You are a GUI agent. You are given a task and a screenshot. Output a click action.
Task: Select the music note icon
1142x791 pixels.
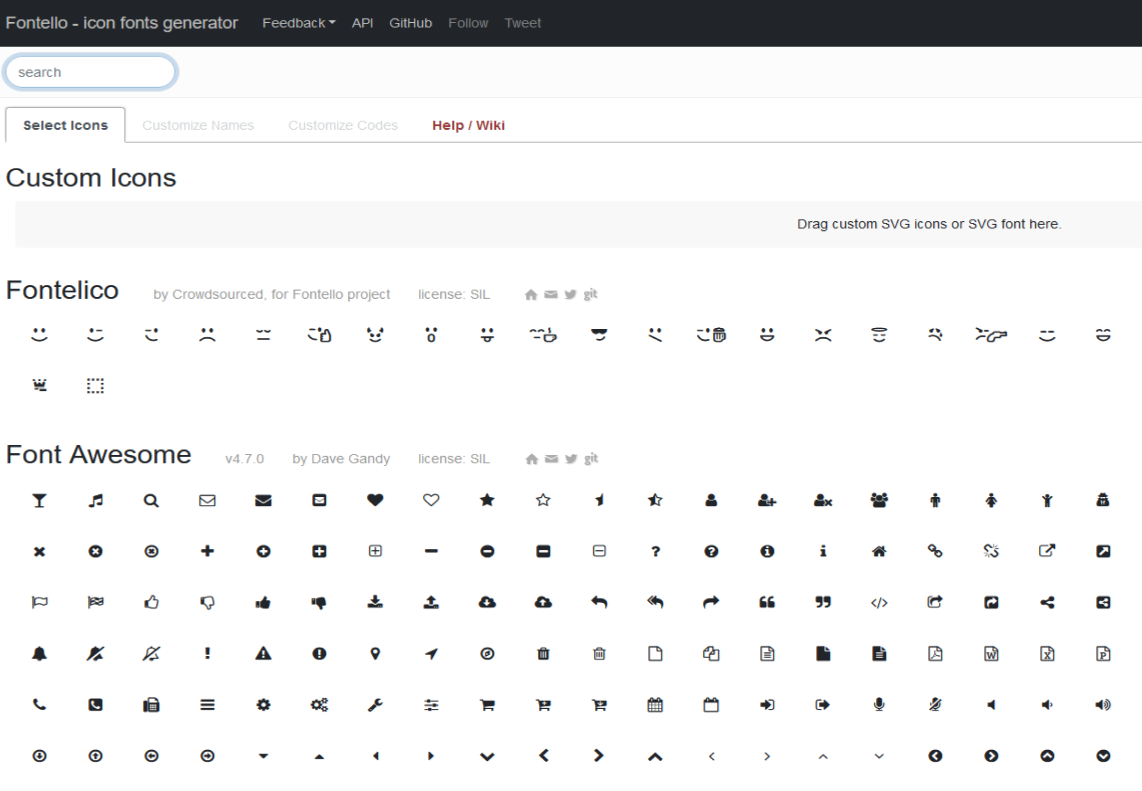click(95, 500)
